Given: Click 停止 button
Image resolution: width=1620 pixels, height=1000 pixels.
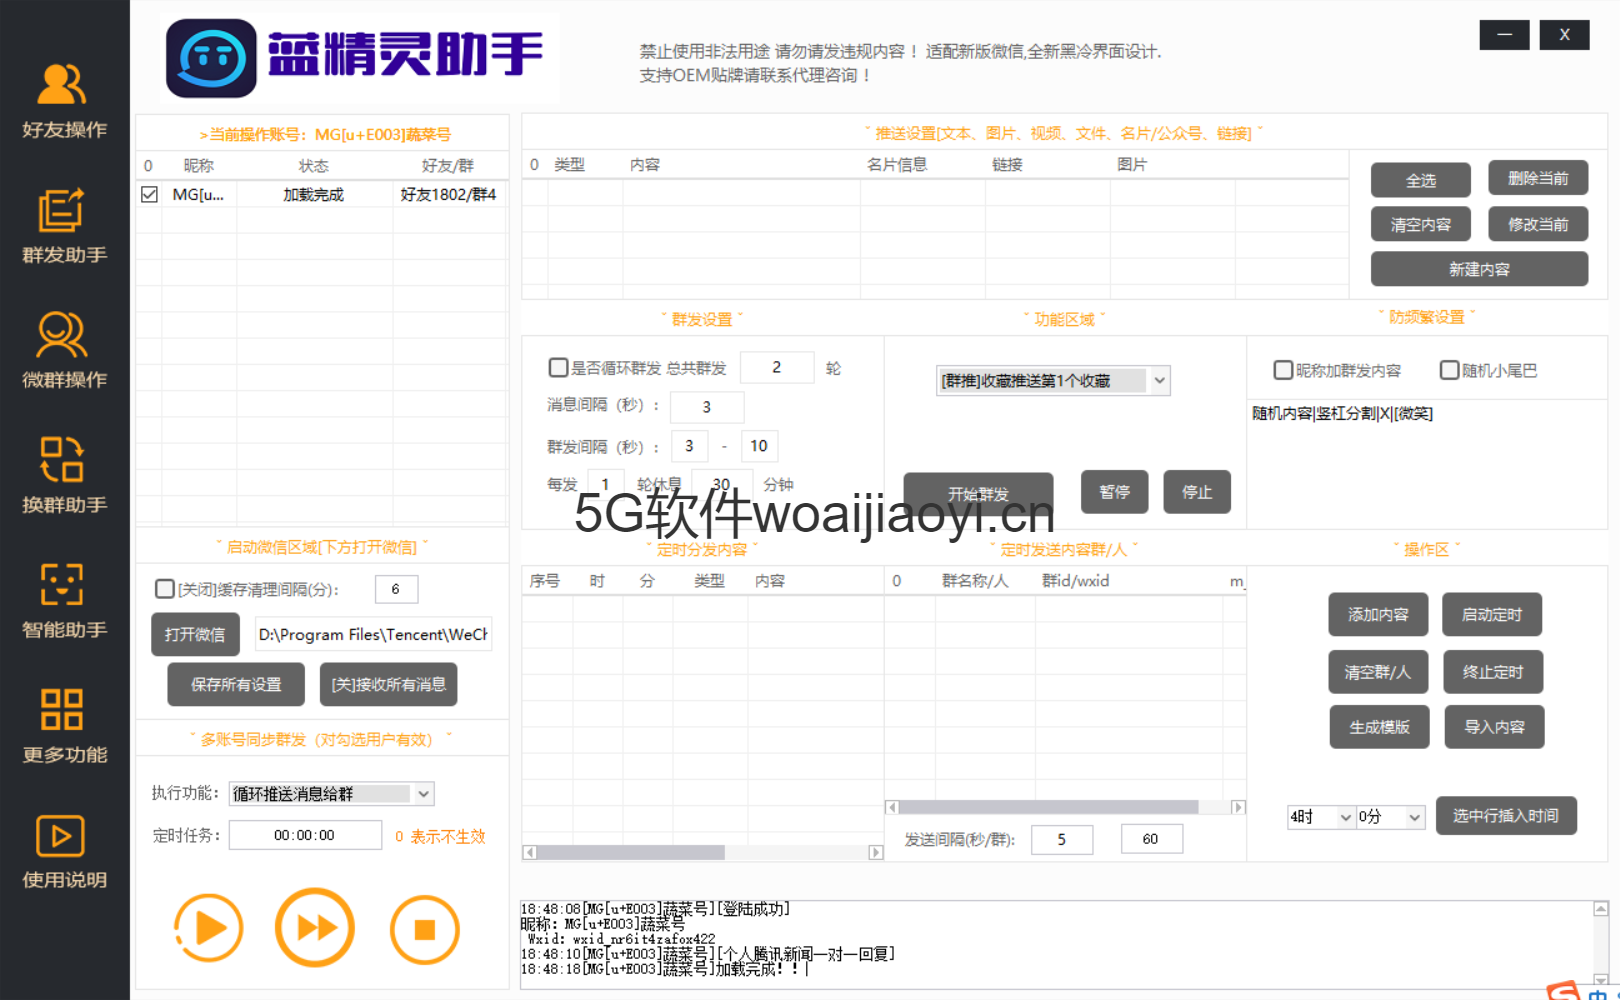Looking at the screenshot, I should [x=1197, y=492].
